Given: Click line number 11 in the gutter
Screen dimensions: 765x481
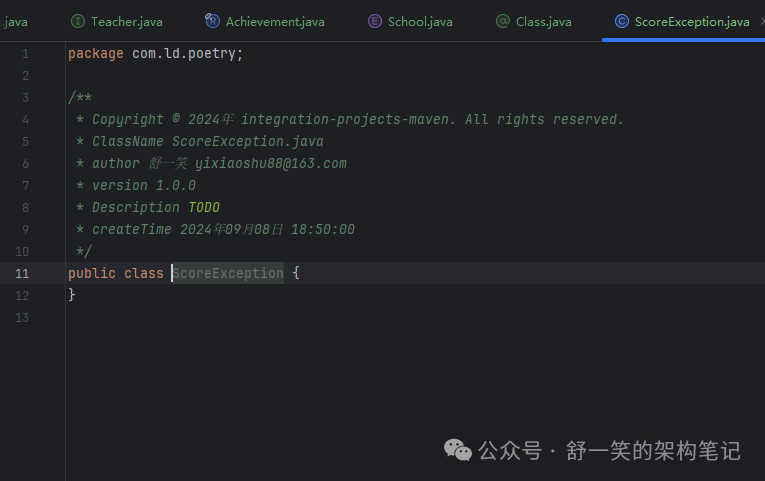Looking at the screenshot, I should tap(22, 273).
